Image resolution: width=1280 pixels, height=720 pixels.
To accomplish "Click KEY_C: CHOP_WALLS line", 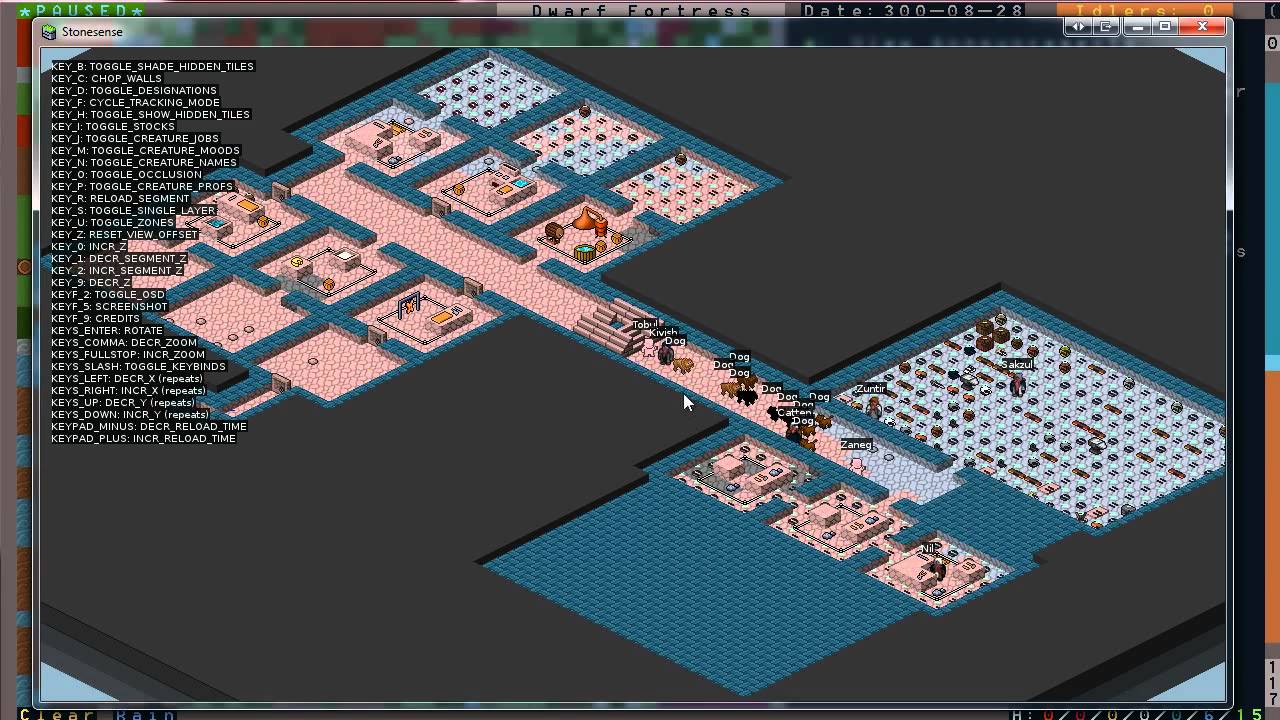I will click(x=106, y=78).
